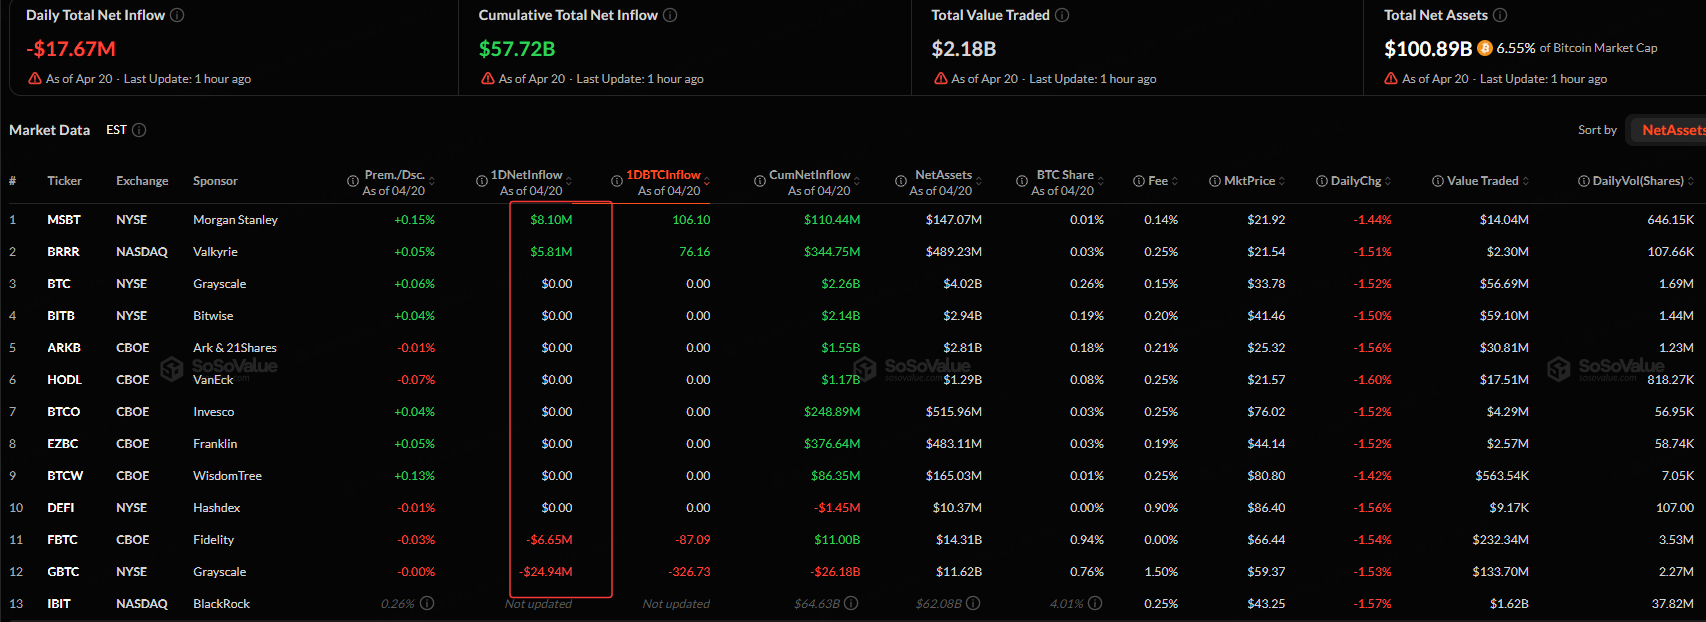The width and height of the screenshot is (1706, 622).
Task: Sort table by 1DNetInflow column
Action: (569, 181)
